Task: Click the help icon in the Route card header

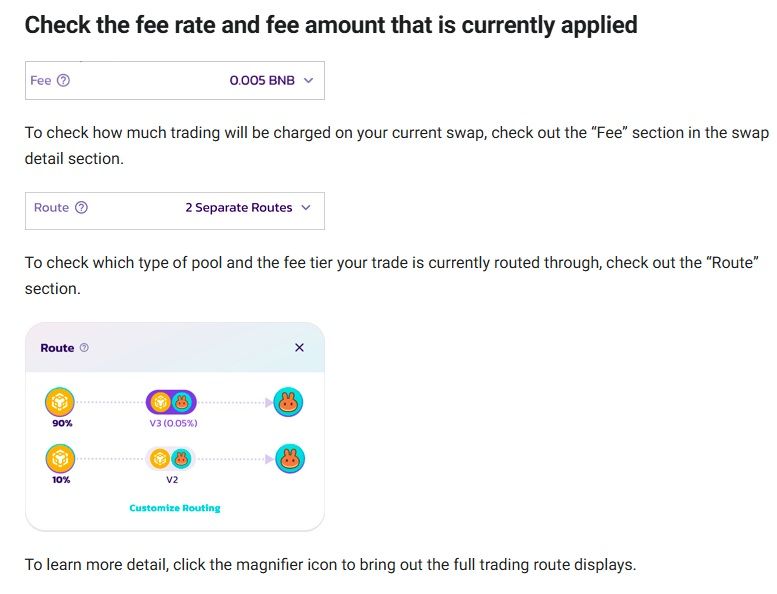Action: [84, 348]
